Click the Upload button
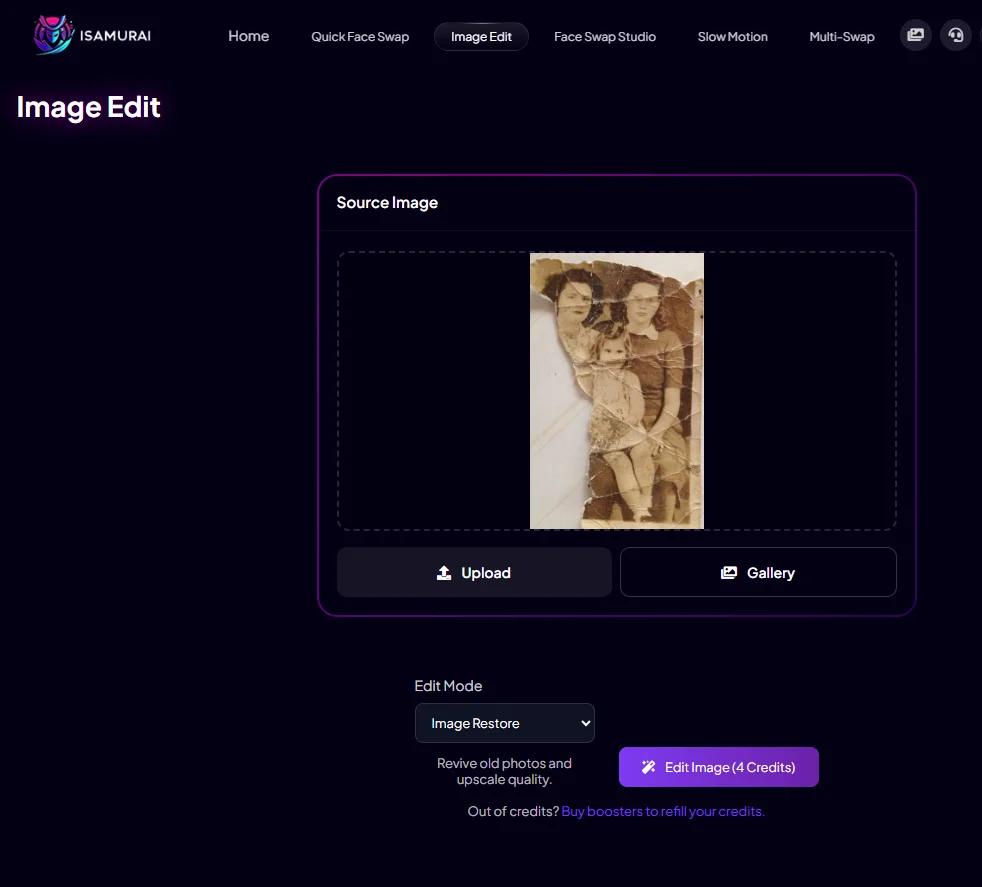 tap(473, 572)
